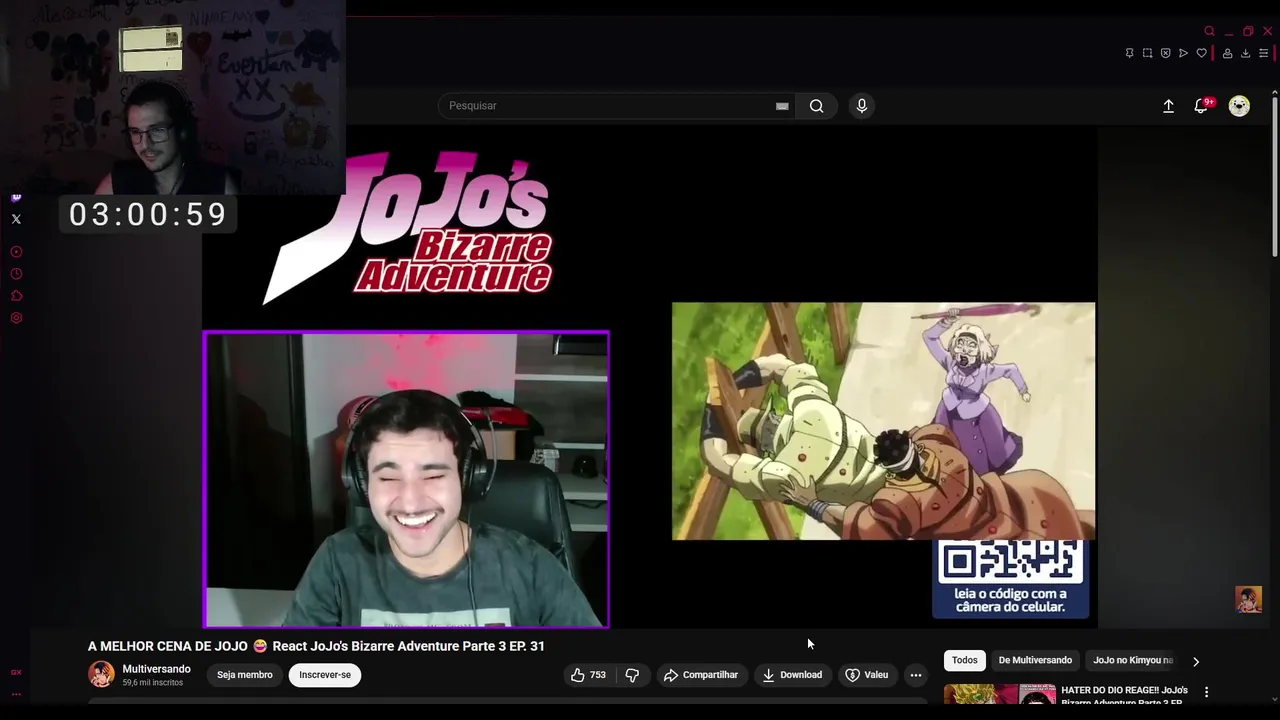Click the YouTube upload create icon

click(x=1168, y=106)
